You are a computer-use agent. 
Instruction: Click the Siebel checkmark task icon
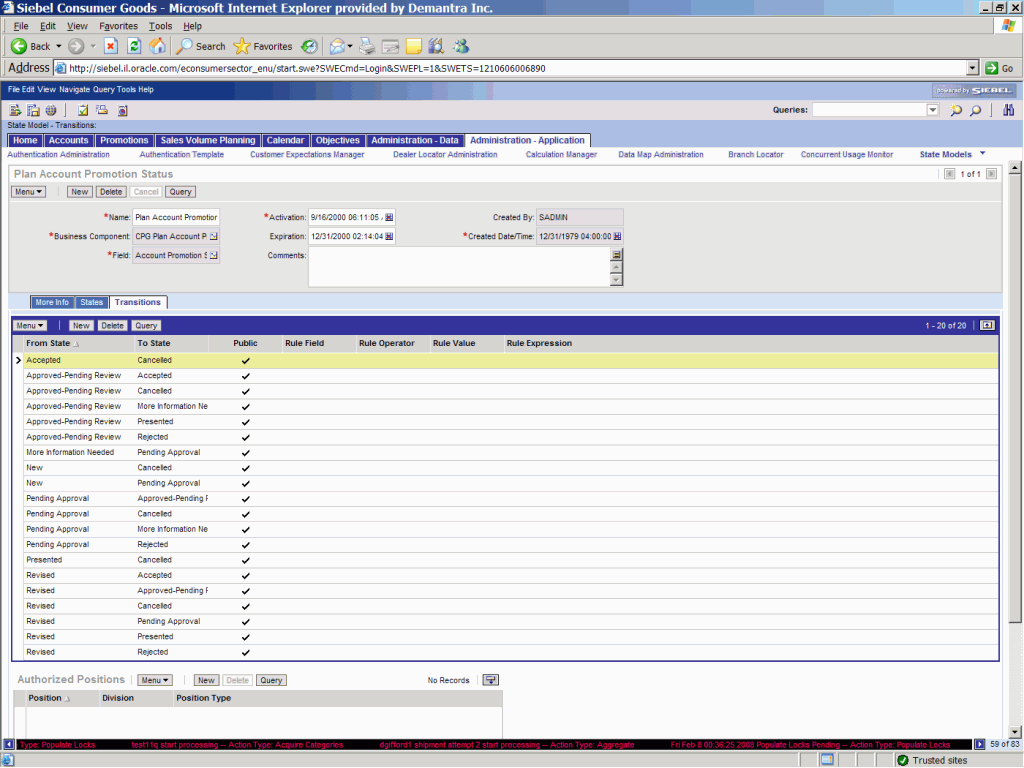(x=83, y=110)
